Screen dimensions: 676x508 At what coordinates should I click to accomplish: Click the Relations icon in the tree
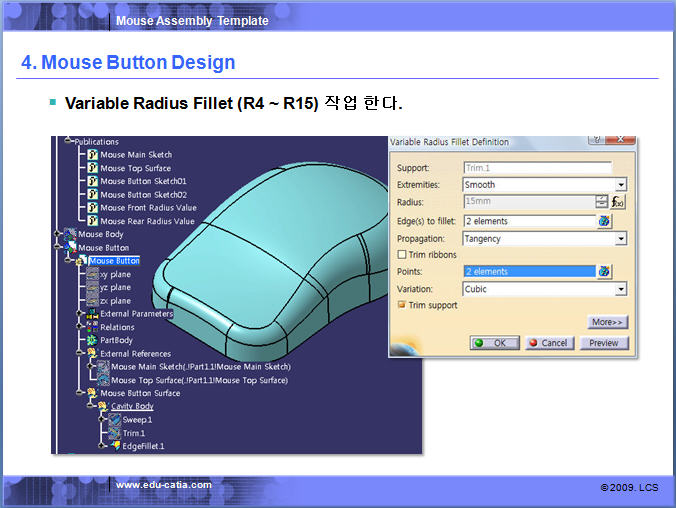[92, 327]
